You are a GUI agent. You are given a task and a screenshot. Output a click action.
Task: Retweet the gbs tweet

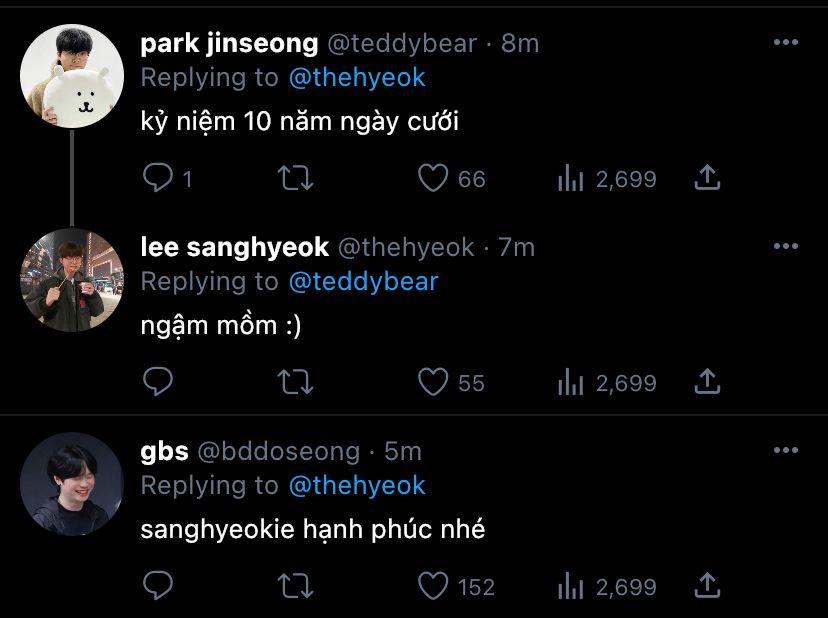296,586
